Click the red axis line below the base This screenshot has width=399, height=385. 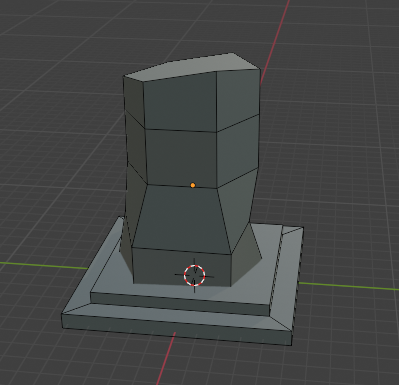[x=166, y=358]
